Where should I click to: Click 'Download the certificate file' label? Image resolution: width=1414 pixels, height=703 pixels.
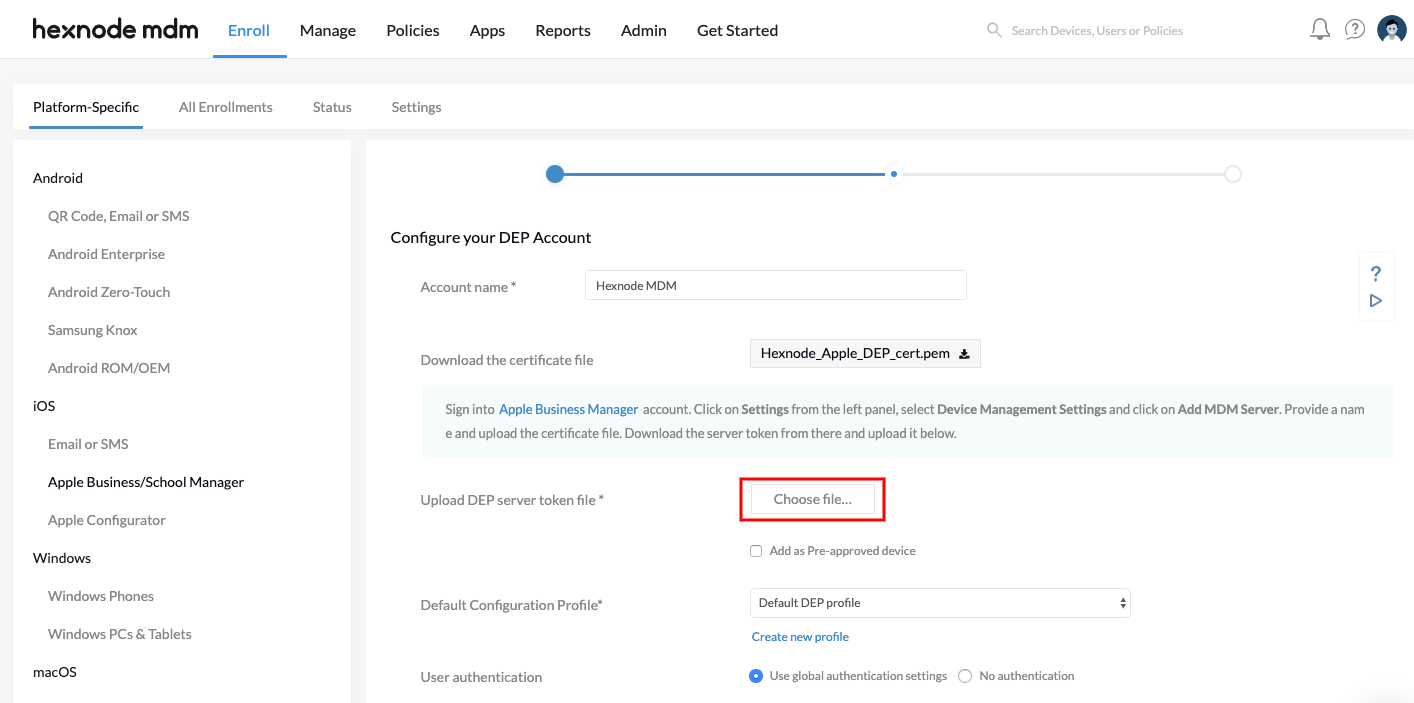(507, 360)
